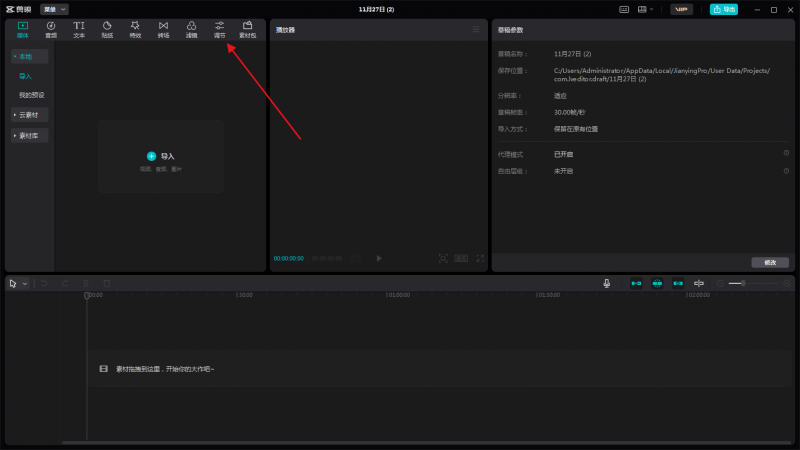The width and height of the screenshot is (800, 450).
Task: Open the 贴纸 (Stickers) tab
Action: [x=107, y=30]
